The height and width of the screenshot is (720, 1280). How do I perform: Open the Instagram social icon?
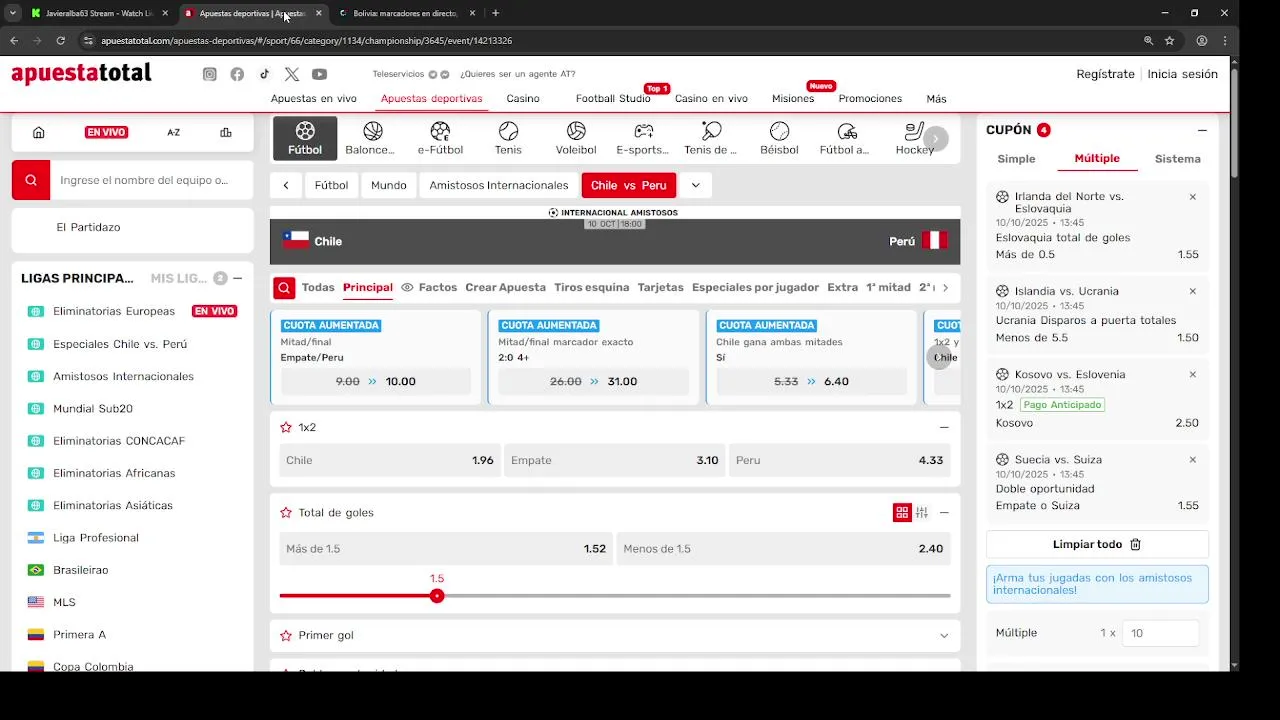[210, 74]
